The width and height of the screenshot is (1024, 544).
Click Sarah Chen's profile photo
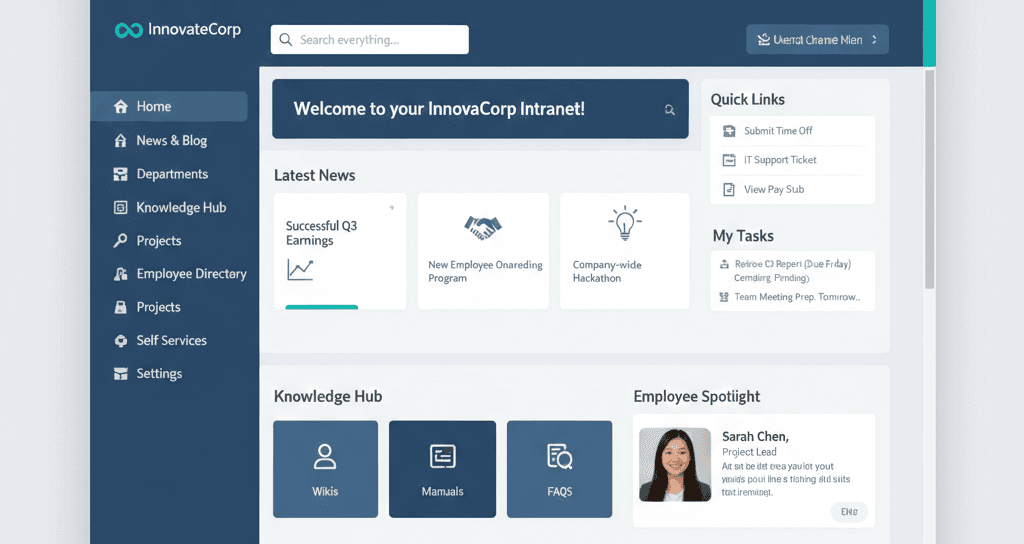[x=675, y=464]
